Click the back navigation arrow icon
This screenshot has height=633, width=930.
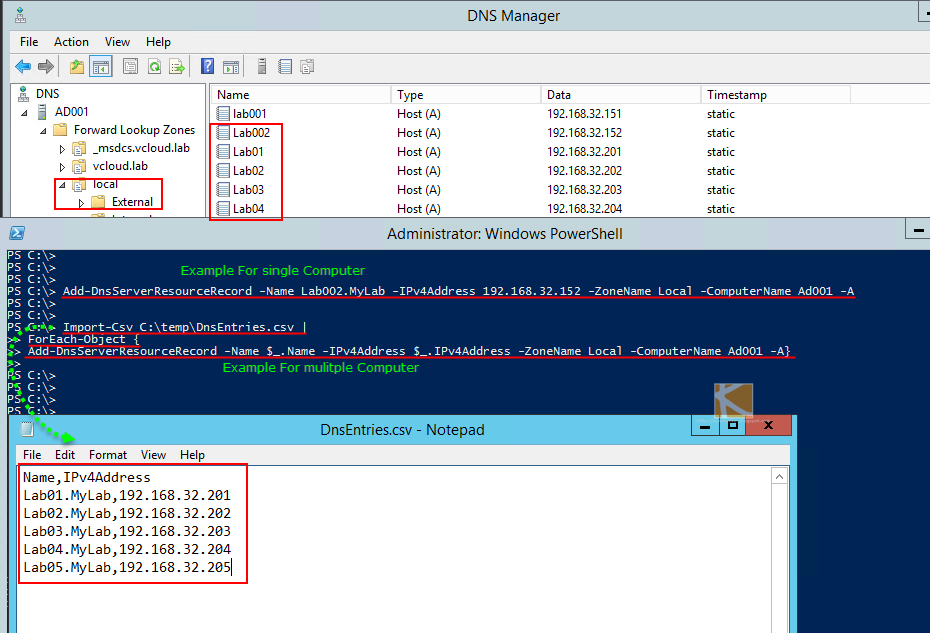coord(22,66)
